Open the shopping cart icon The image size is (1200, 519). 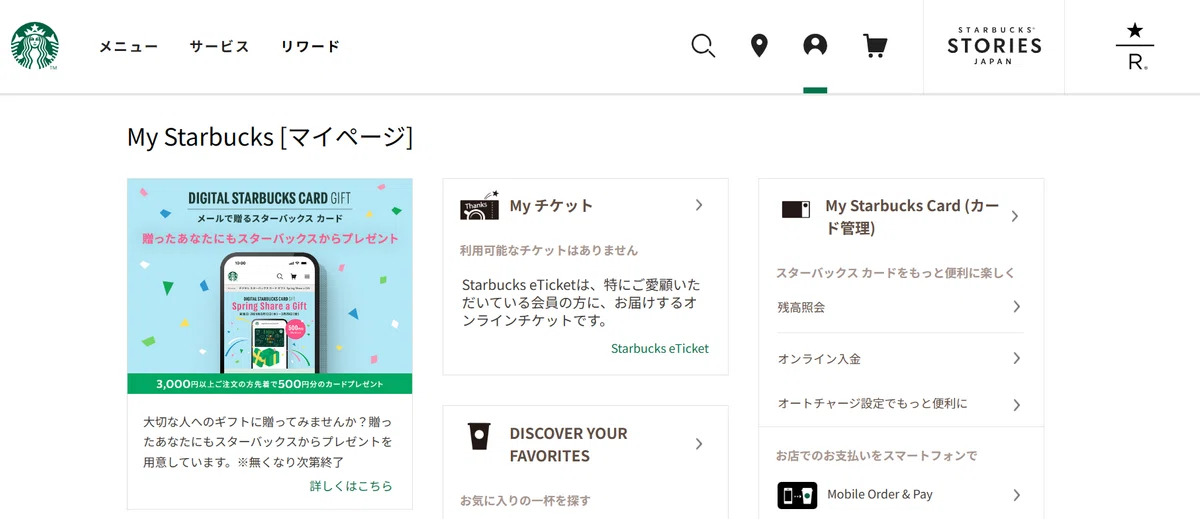pyautogui.click(x=875, y=46)
